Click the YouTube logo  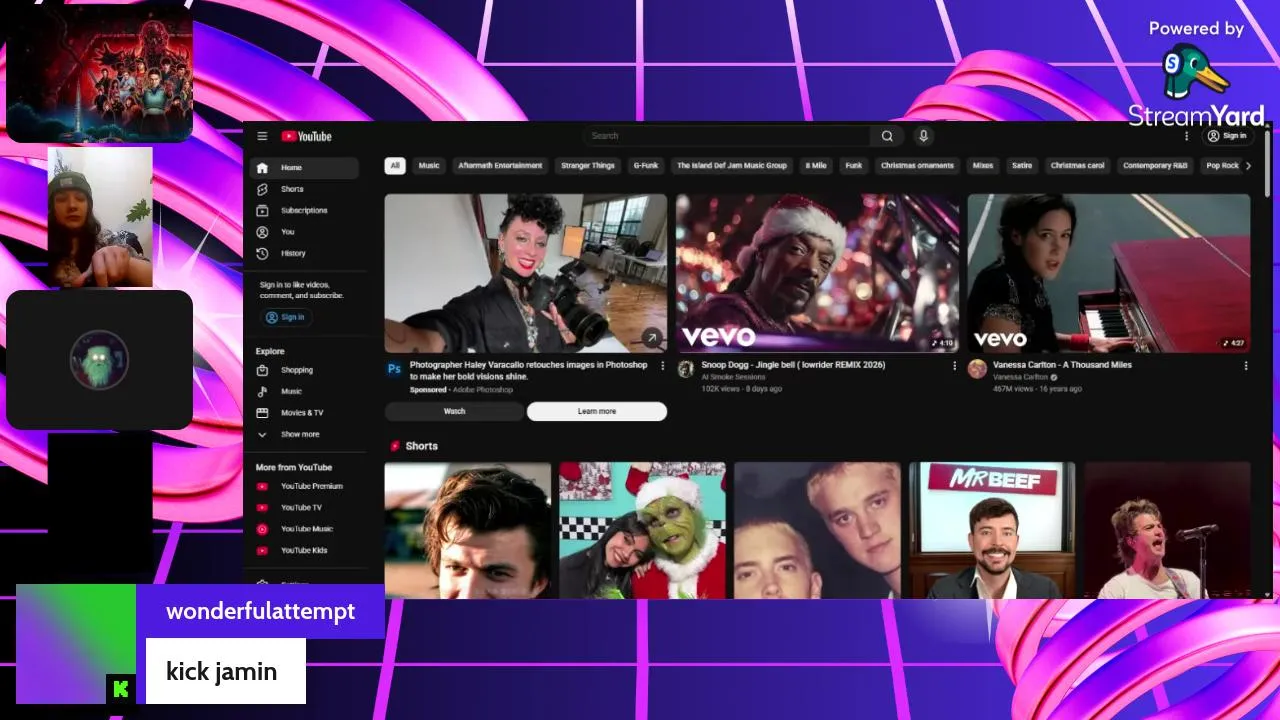(x=306, y=136)
